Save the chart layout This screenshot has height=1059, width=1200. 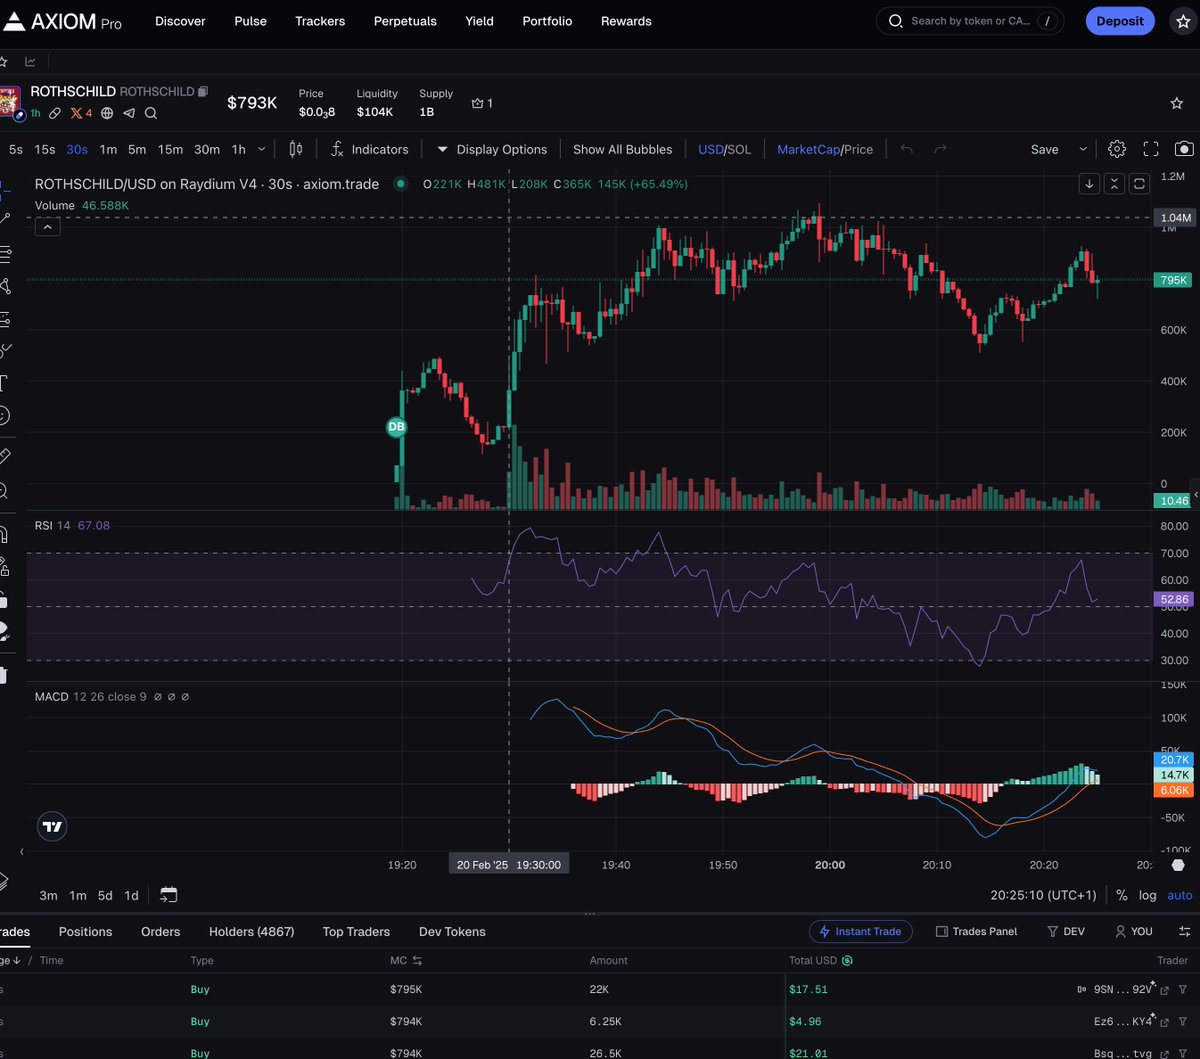pyautogui.click(x=1044, y=149)
